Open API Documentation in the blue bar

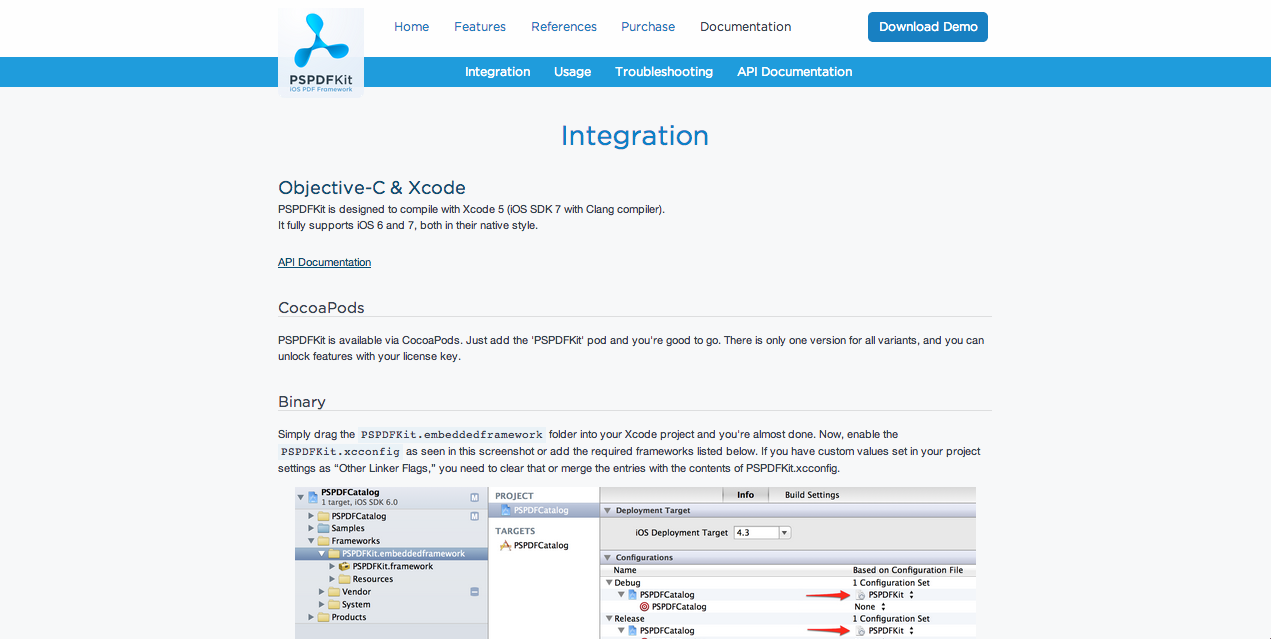[x=795, y=72]
